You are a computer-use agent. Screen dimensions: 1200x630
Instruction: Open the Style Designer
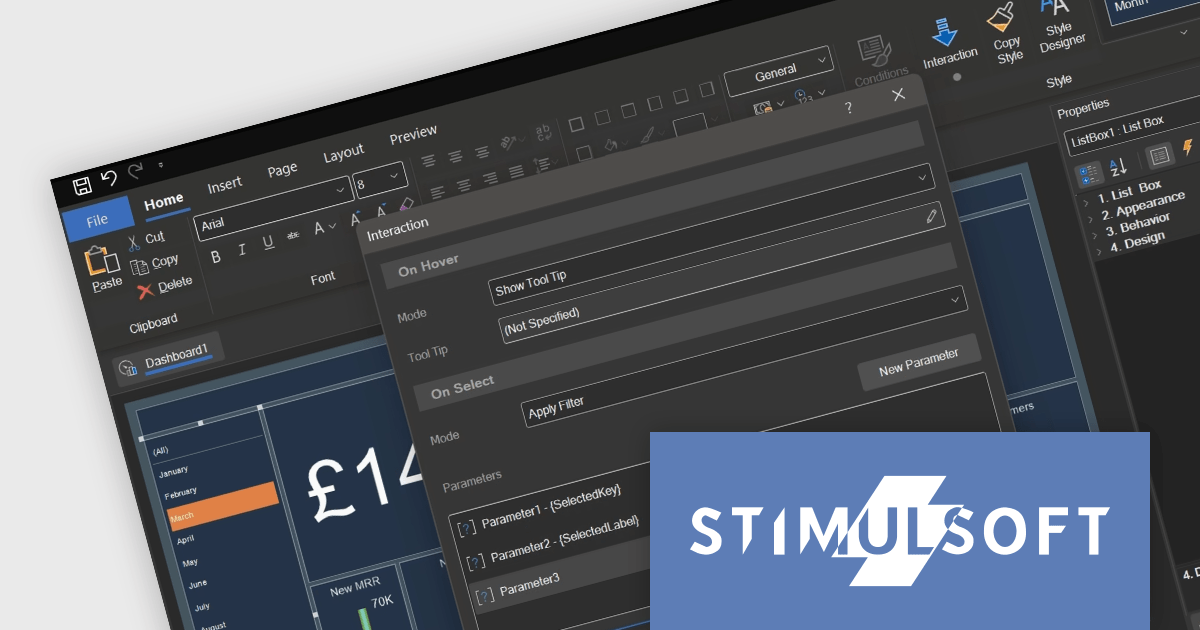[x=1060, y=25]
